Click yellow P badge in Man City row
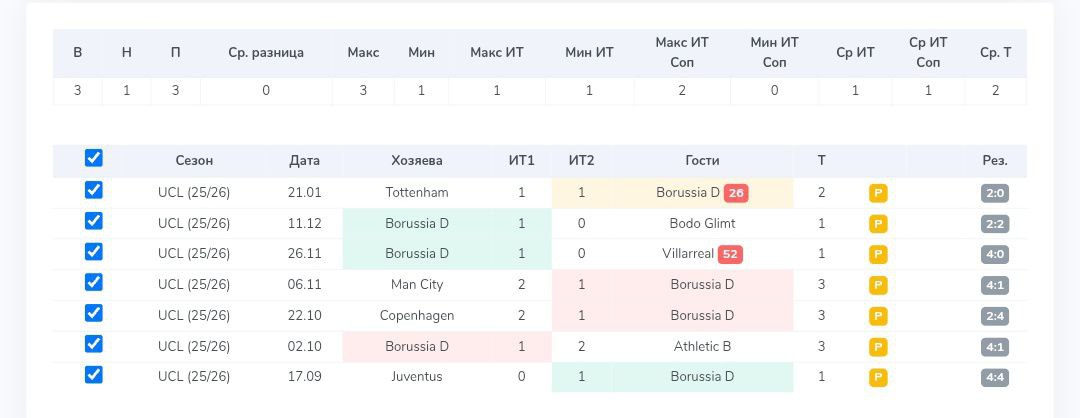The height and width of the screenshot is (418, 1080). point(878,286)
